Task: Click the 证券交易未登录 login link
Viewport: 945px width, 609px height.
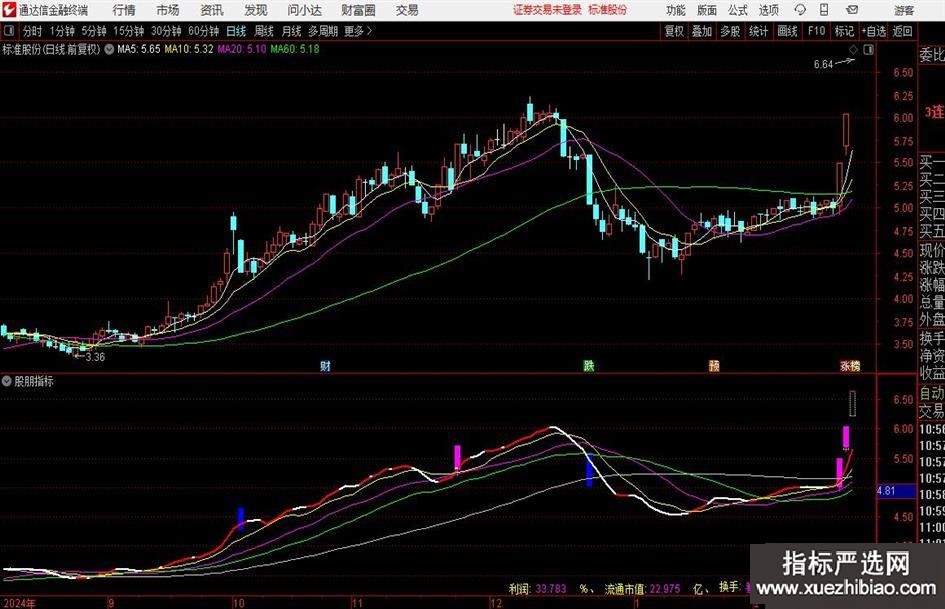Action: click(x=548, y=10)
